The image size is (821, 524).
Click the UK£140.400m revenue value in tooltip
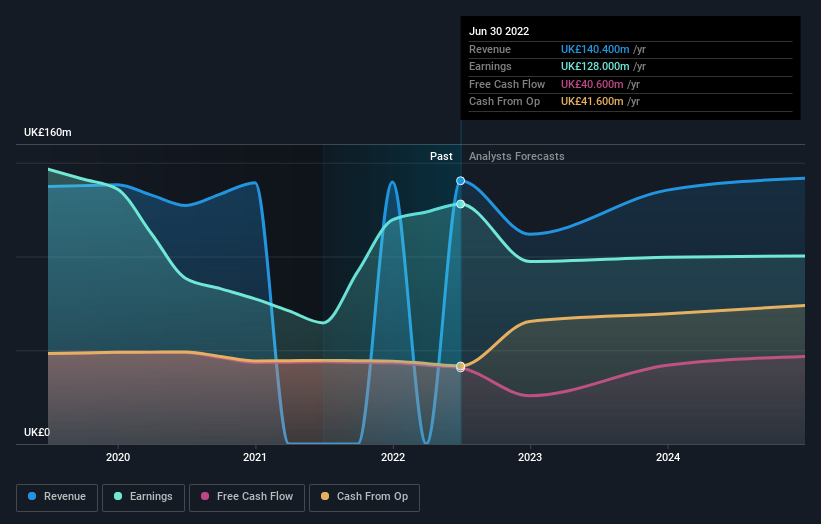pyautogui.click(x=595, y=49)
